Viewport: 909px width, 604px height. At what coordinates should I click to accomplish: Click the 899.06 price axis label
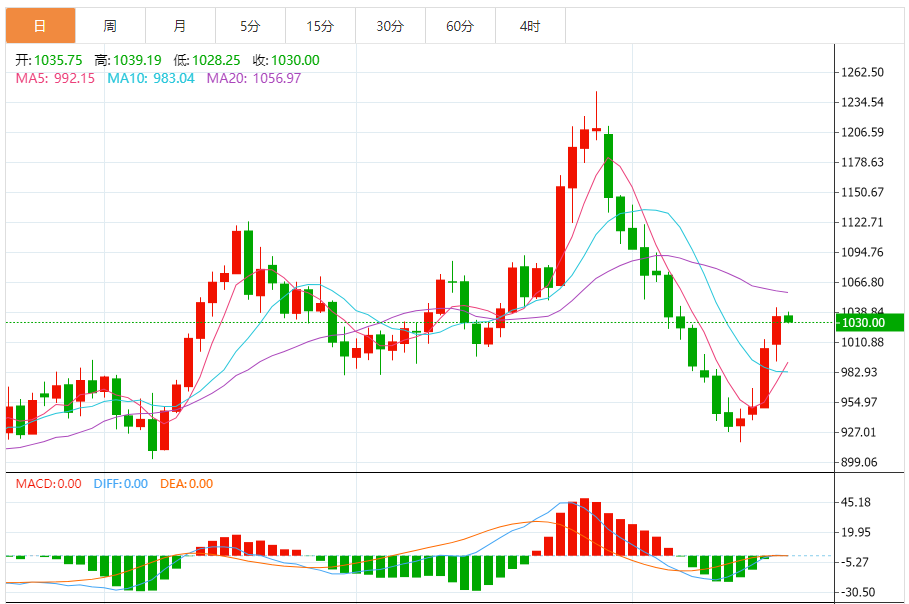[859, 463]
